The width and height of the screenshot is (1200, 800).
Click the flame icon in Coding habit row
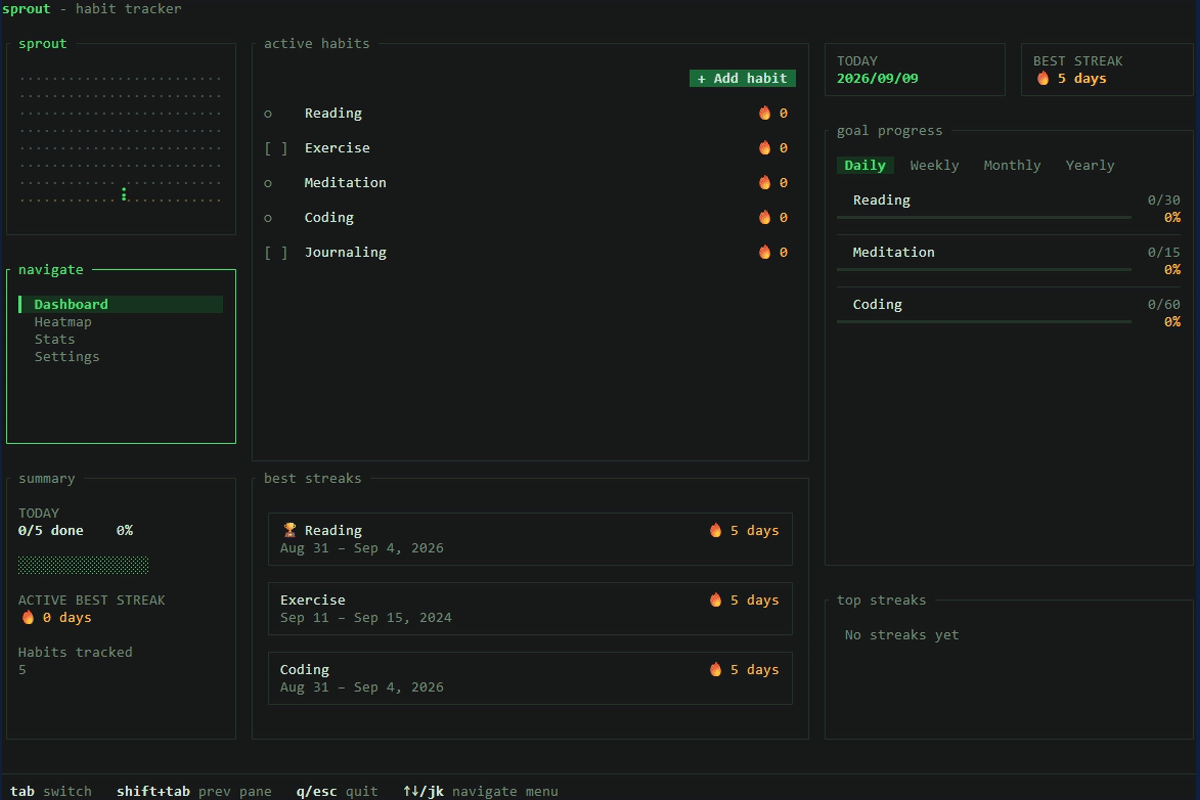(x=765, y=217)
